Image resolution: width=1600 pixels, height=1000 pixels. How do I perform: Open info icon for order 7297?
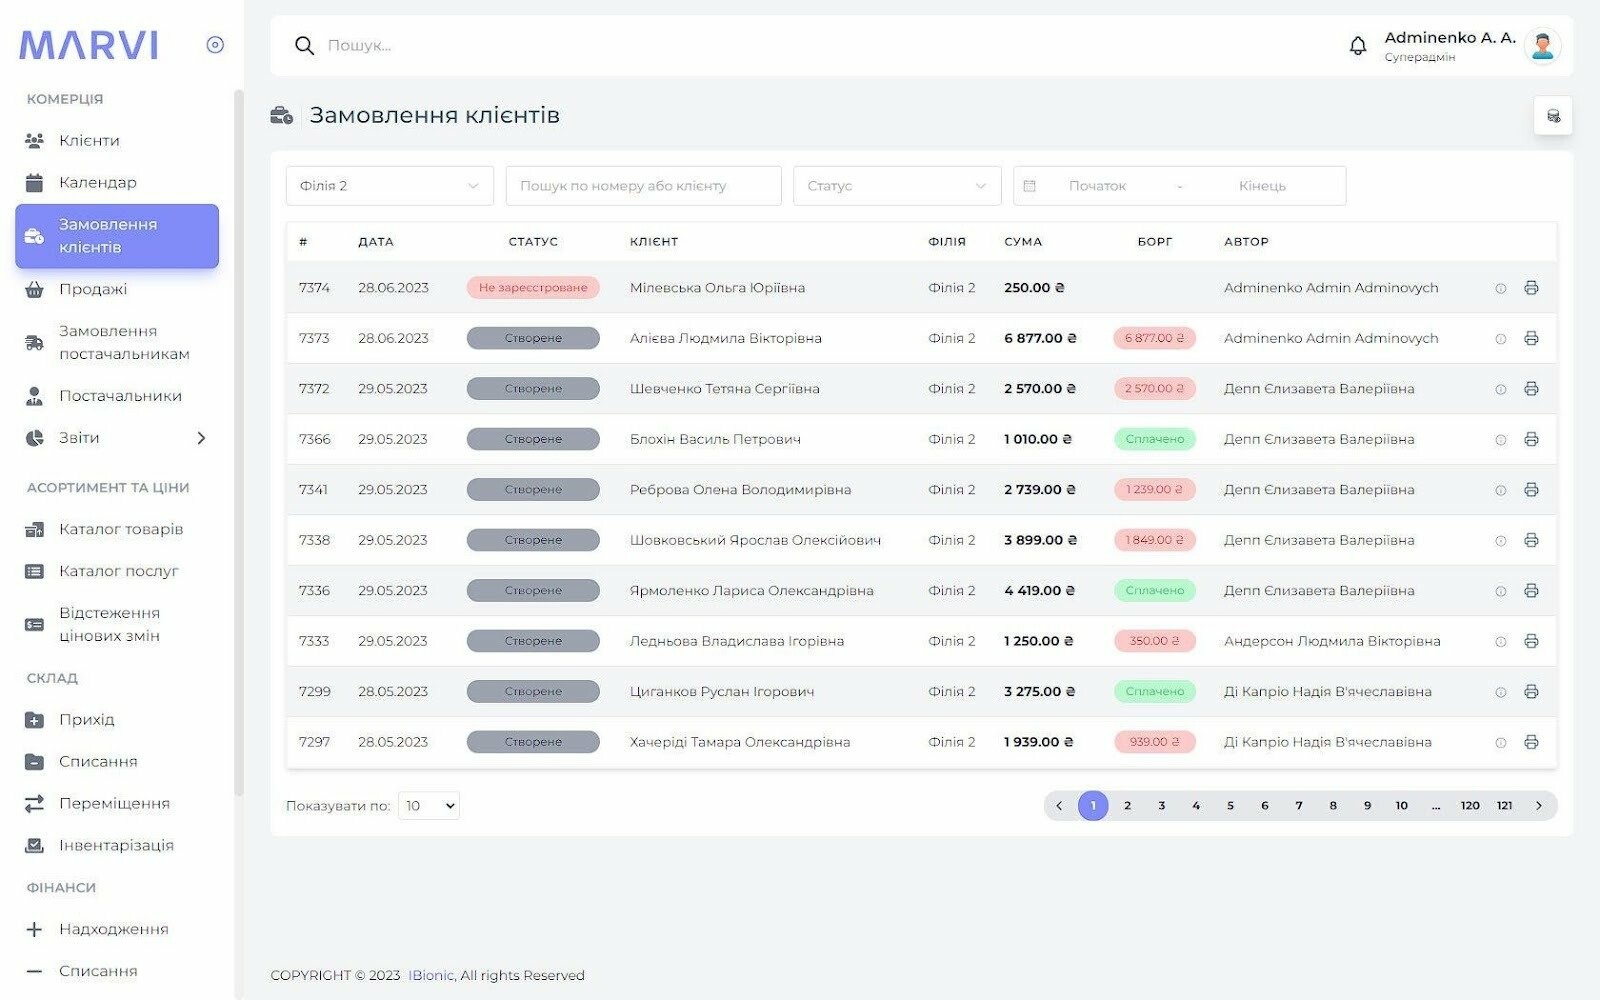[1500, 743]
